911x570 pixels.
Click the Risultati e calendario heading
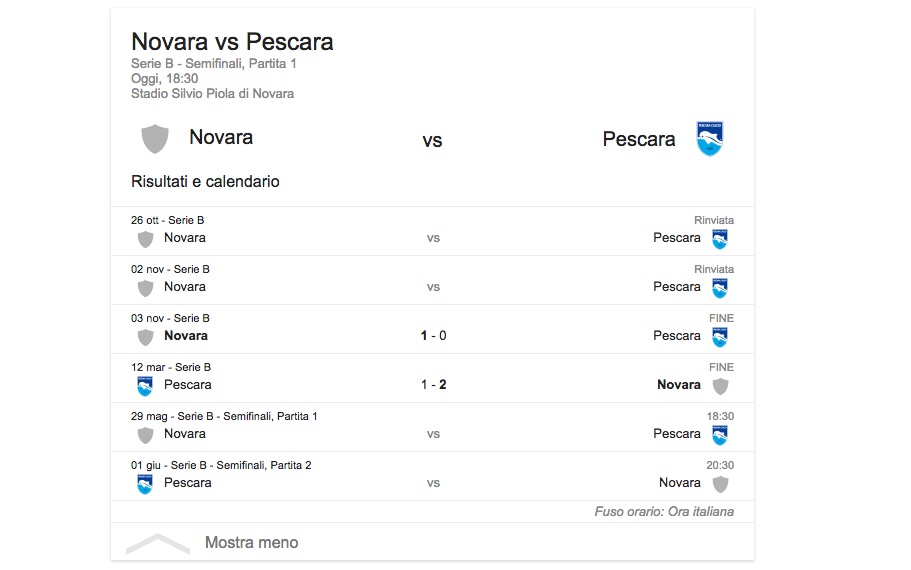coord(205,182)
